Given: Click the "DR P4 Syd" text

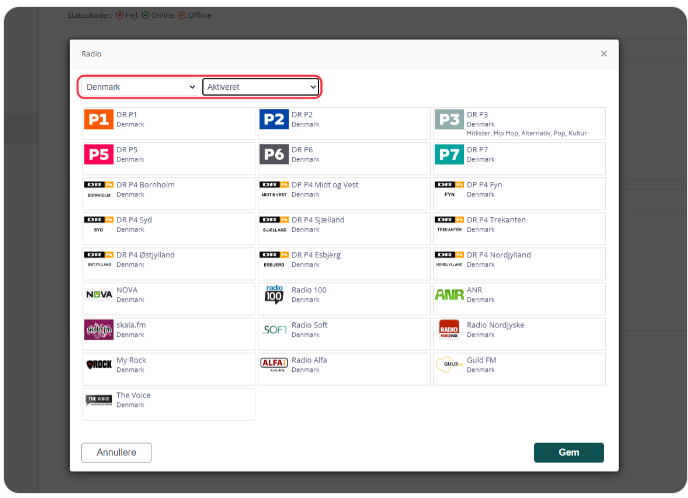Looking at the screenshot, I should pos(134,220).
